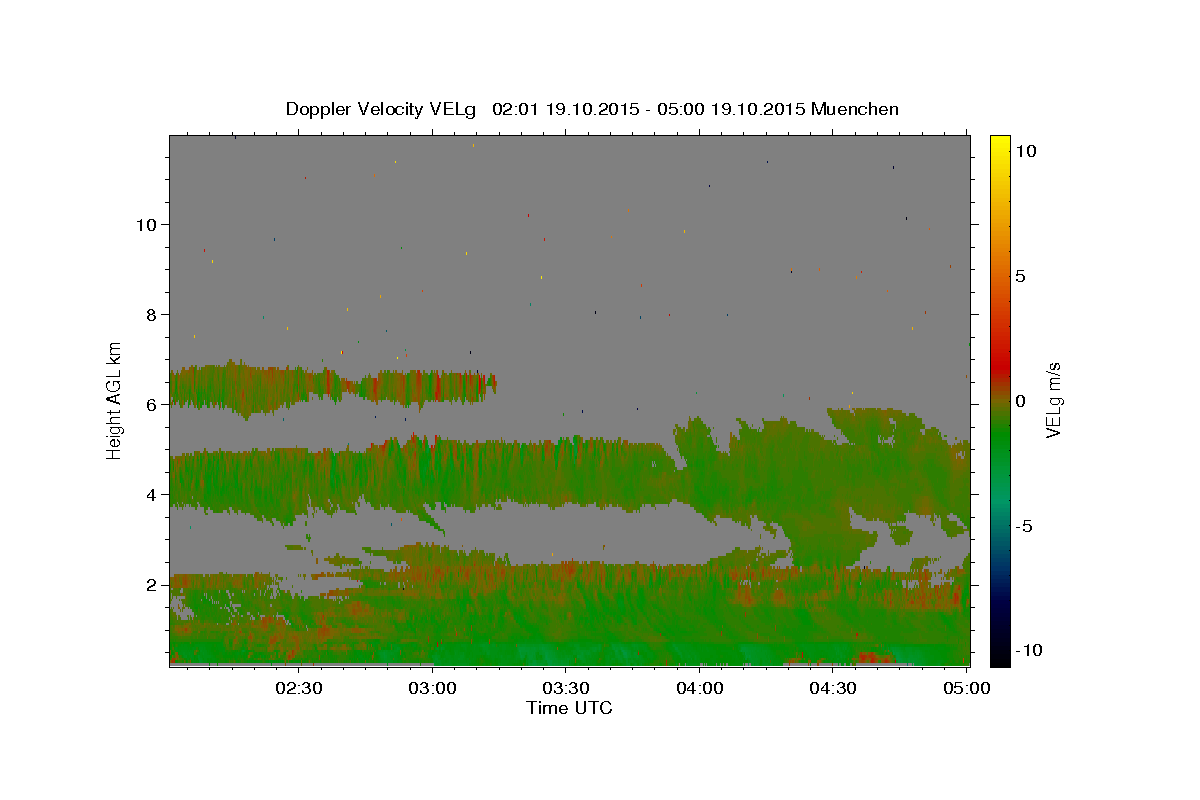Click the 'VELg m/s' colorbar label
Screen dimensions: 1200x800
click(1053, 400)
